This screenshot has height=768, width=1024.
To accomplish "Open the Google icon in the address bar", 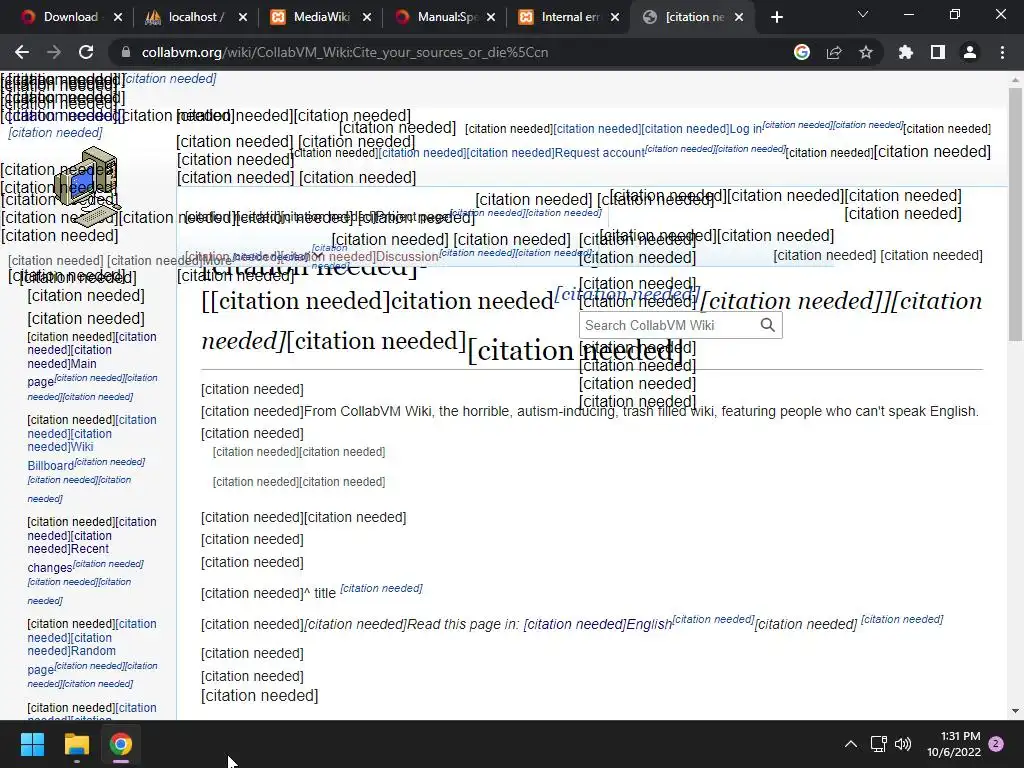I will pyautogui.click(x=802, y=52).
